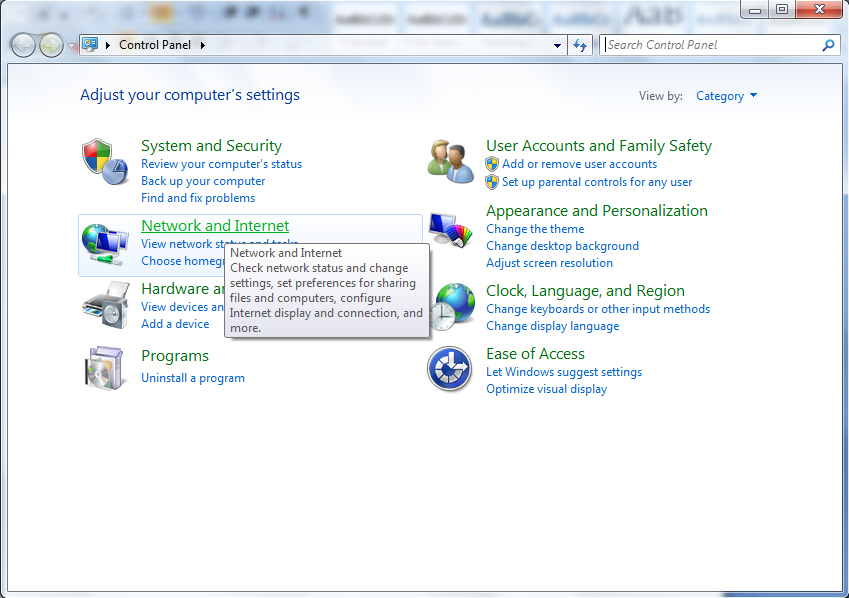Open the Clock, Language, Region globe icon
Viewport: 849px width, 598px height.
453,307
